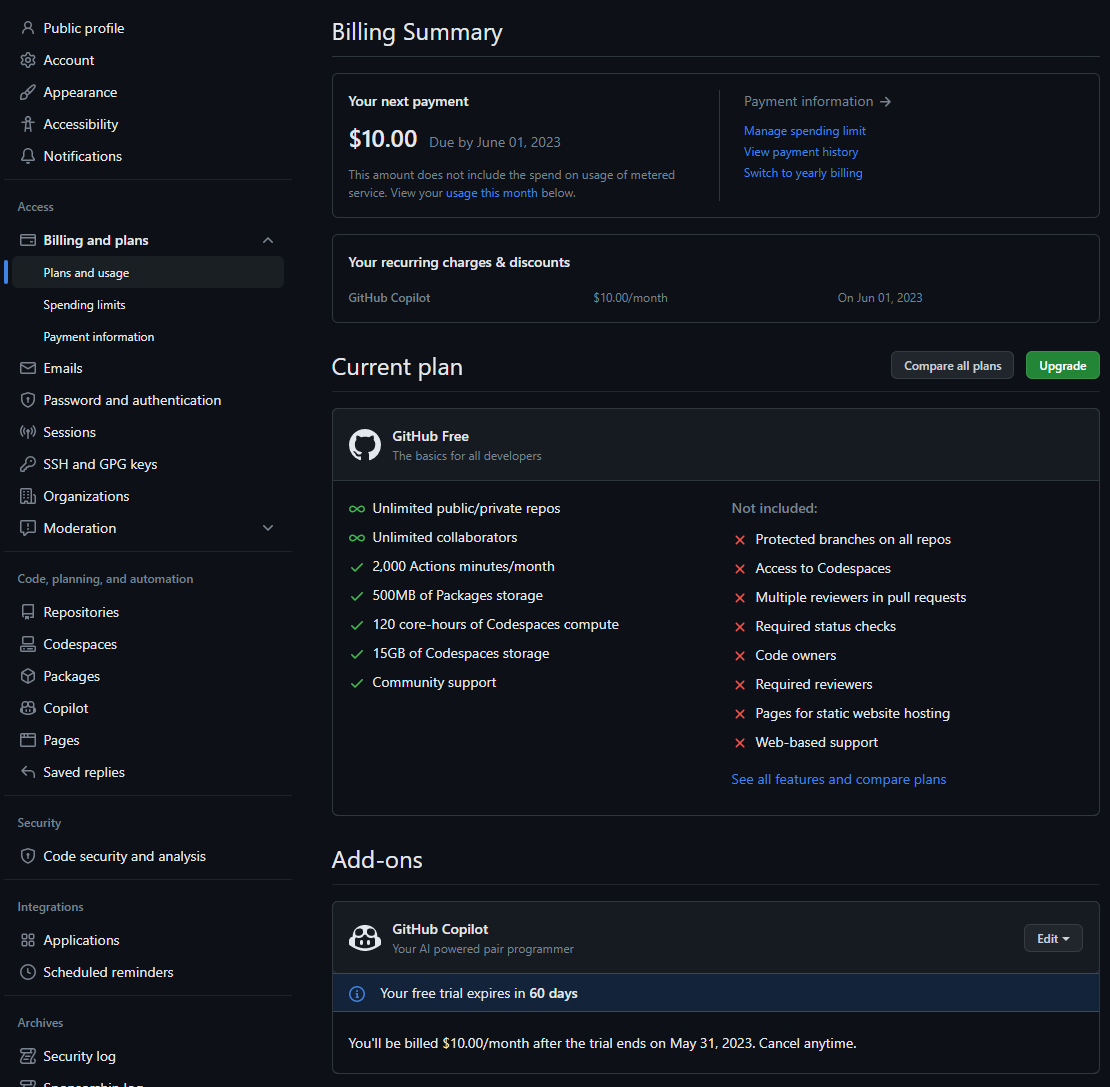Open Password and authentication settings
Viewport: 1110px width, 1087px height.
tap(132, 400)
